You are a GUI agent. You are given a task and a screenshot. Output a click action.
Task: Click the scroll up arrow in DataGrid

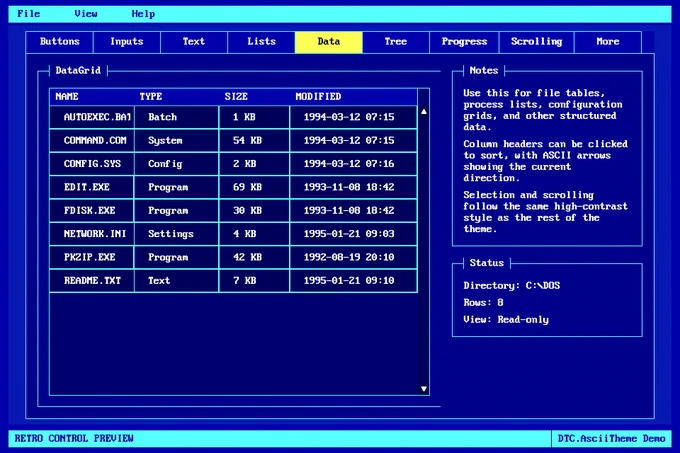click(x=424, y=112)
